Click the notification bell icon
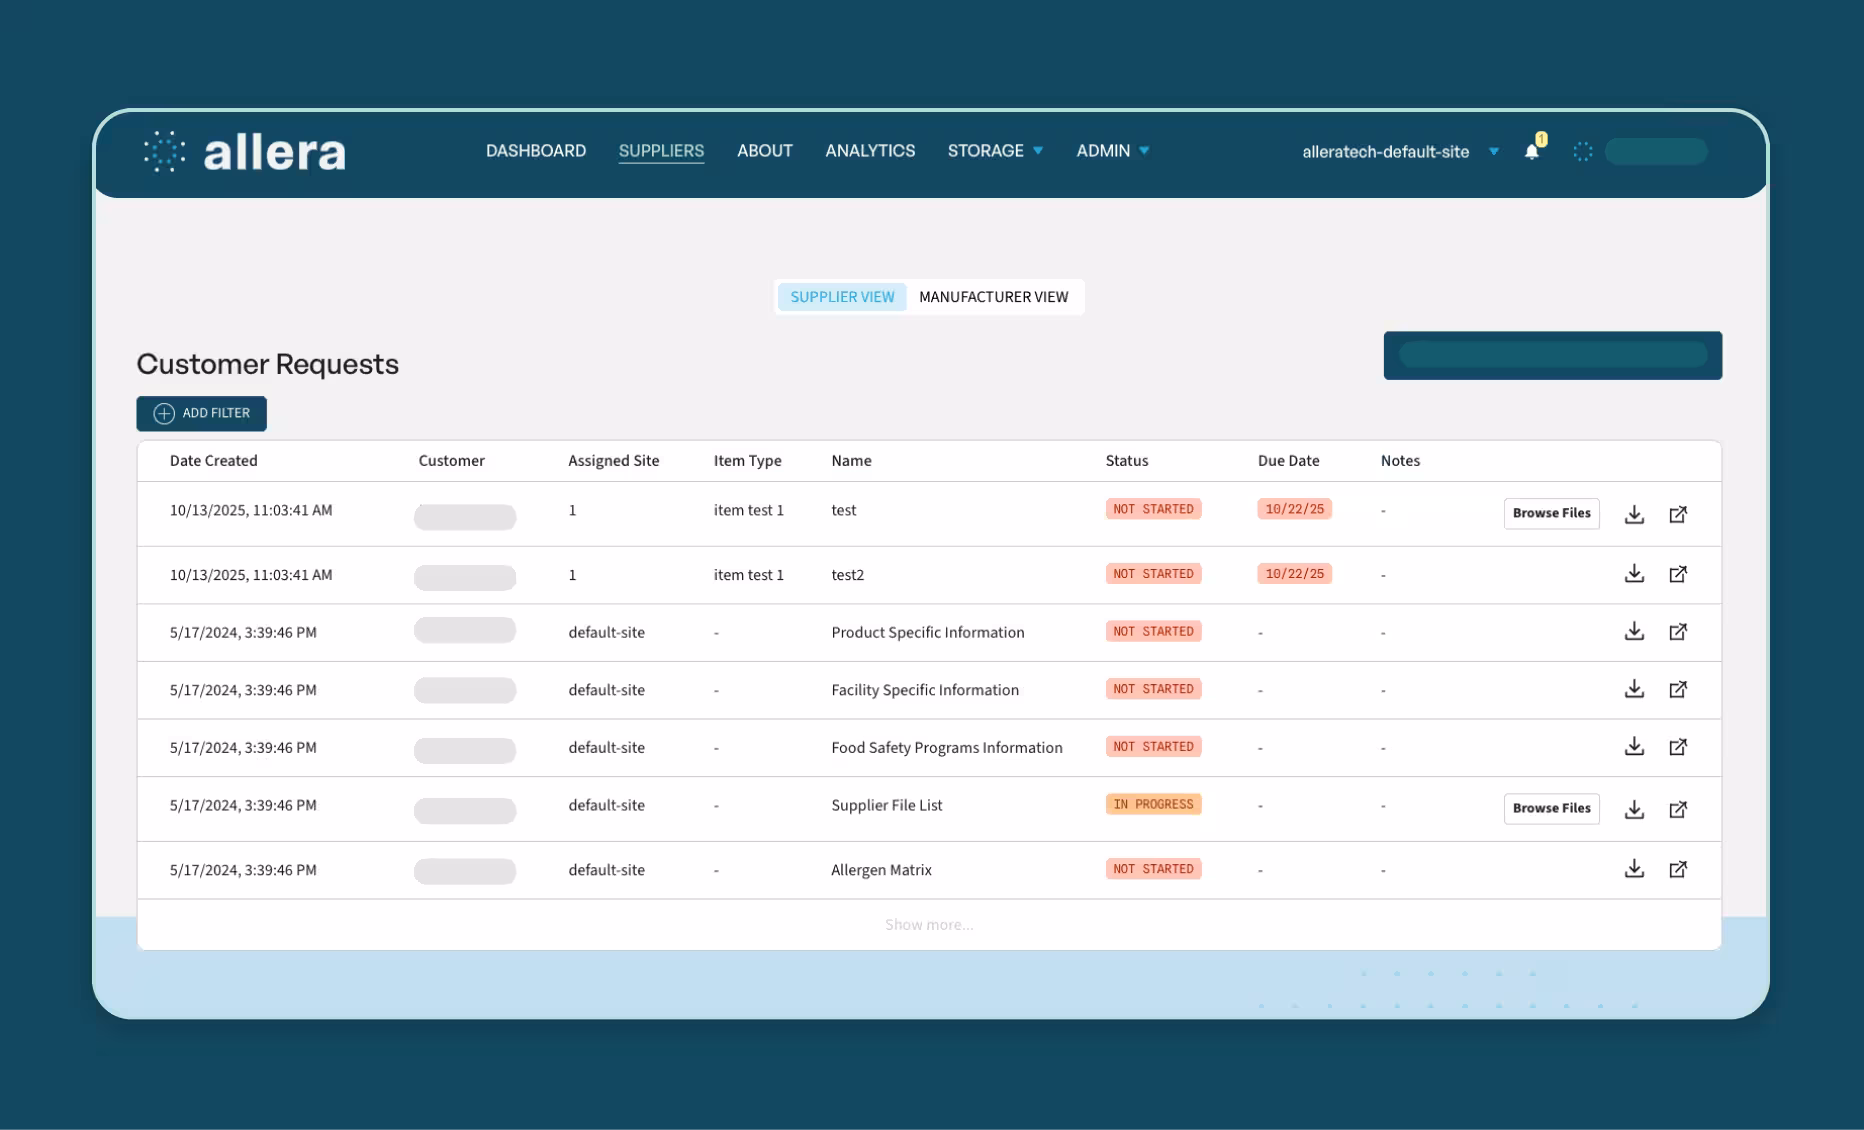Image resolution: width=1864 pixels, height=1130 pixels. point(1532,151)
